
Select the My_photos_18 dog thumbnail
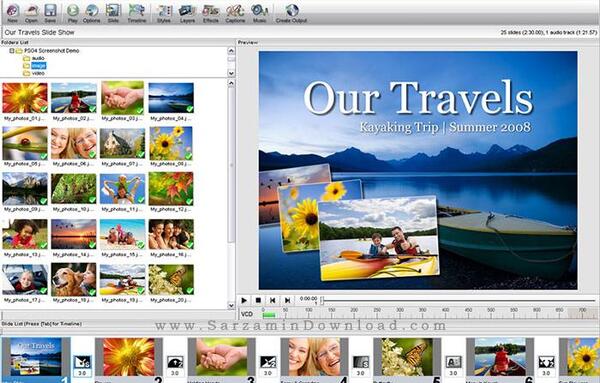[73, 279]
